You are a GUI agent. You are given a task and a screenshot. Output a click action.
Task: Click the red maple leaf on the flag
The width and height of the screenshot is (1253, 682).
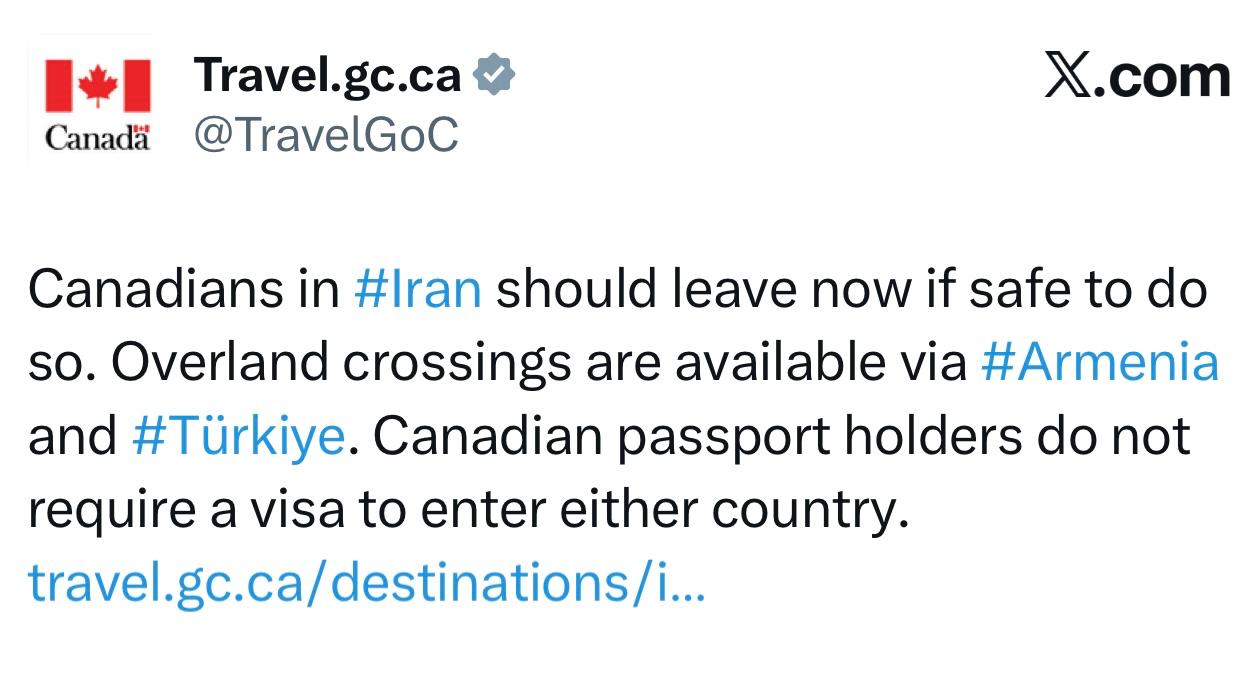(98, 85)
